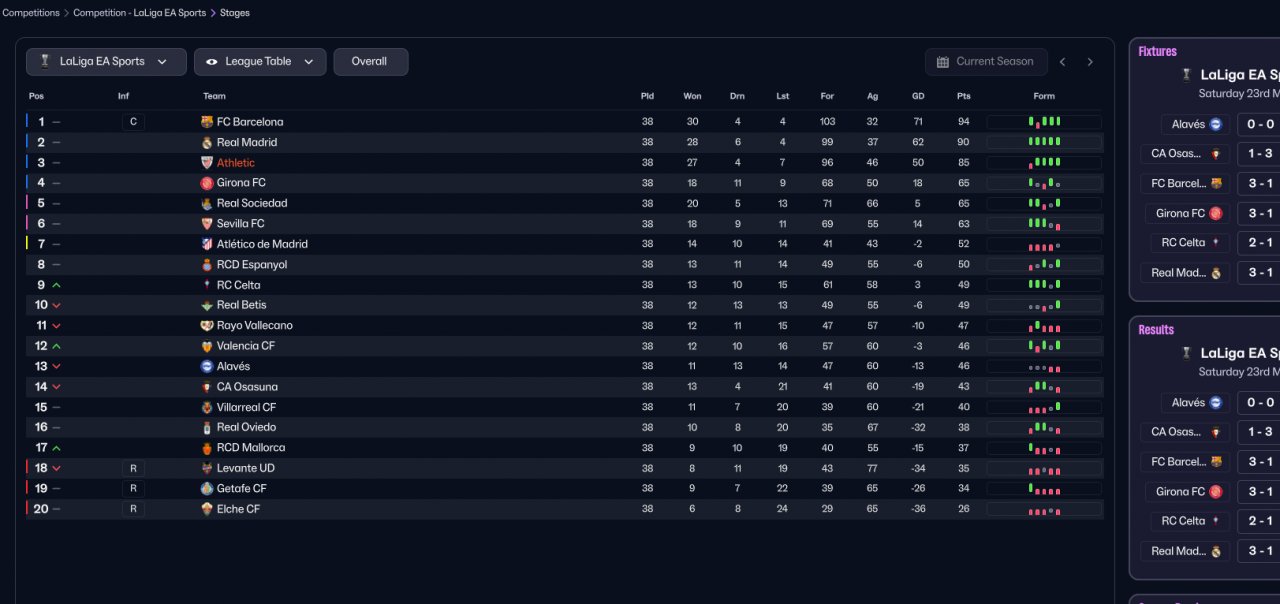
Task: Open Current Season date selector
Action: [985, 62]
